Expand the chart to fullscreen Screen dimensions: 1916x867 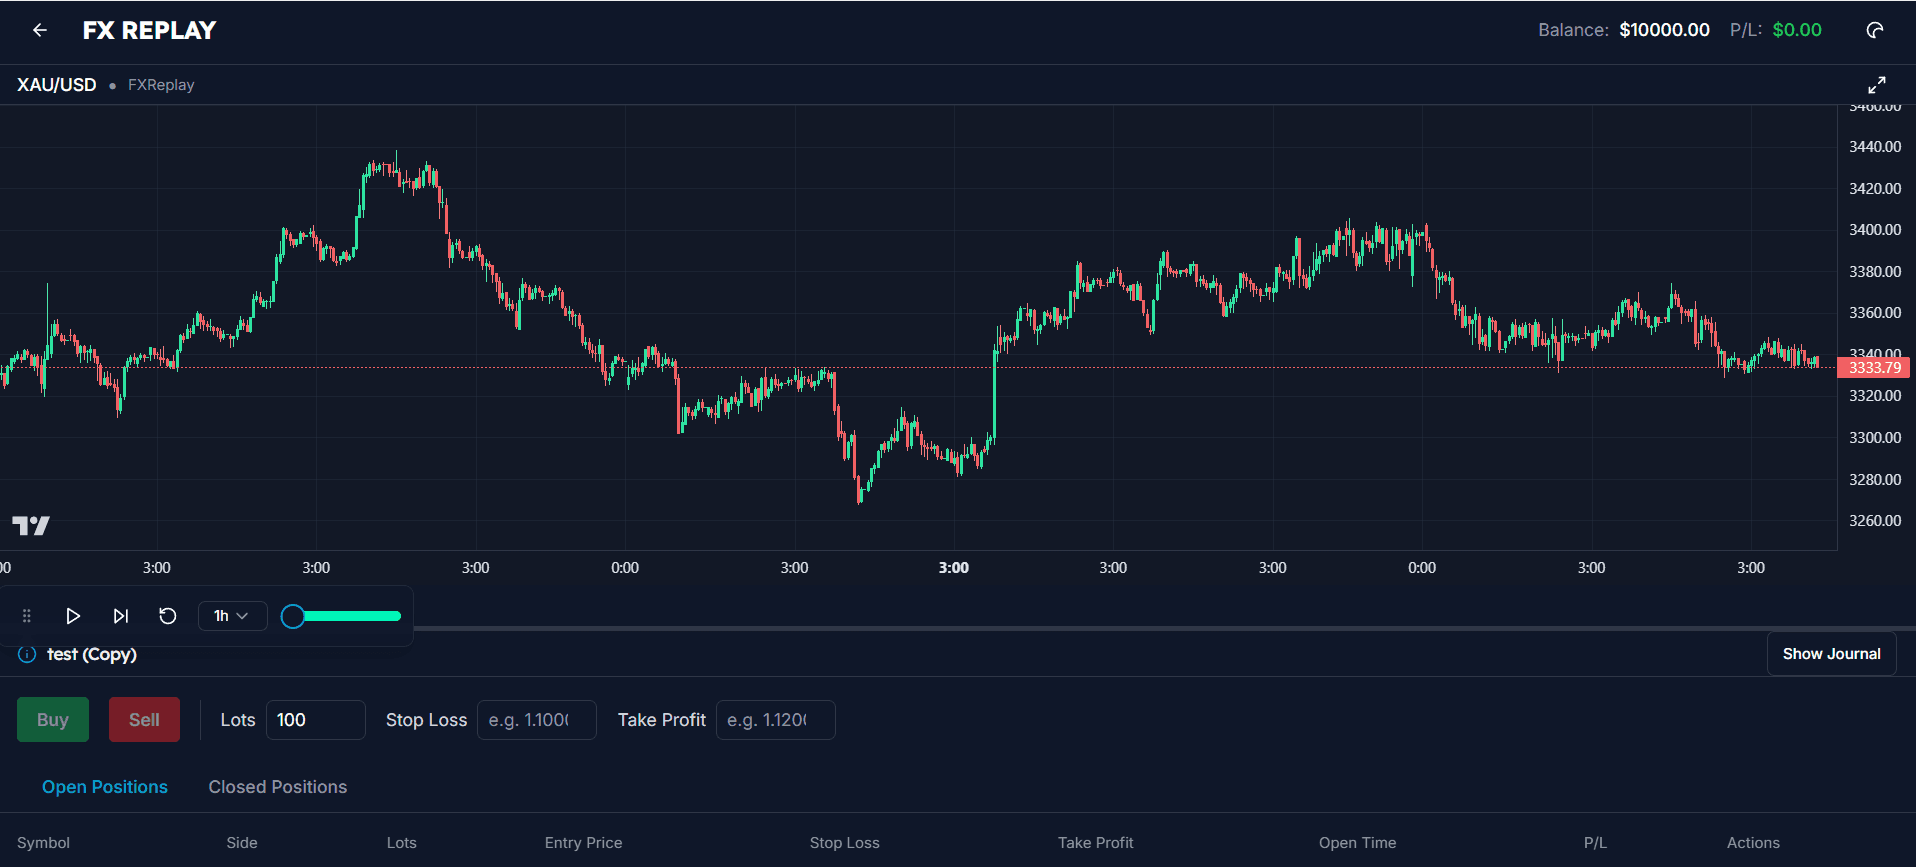pyautogui.click(x=1877, y=85)
